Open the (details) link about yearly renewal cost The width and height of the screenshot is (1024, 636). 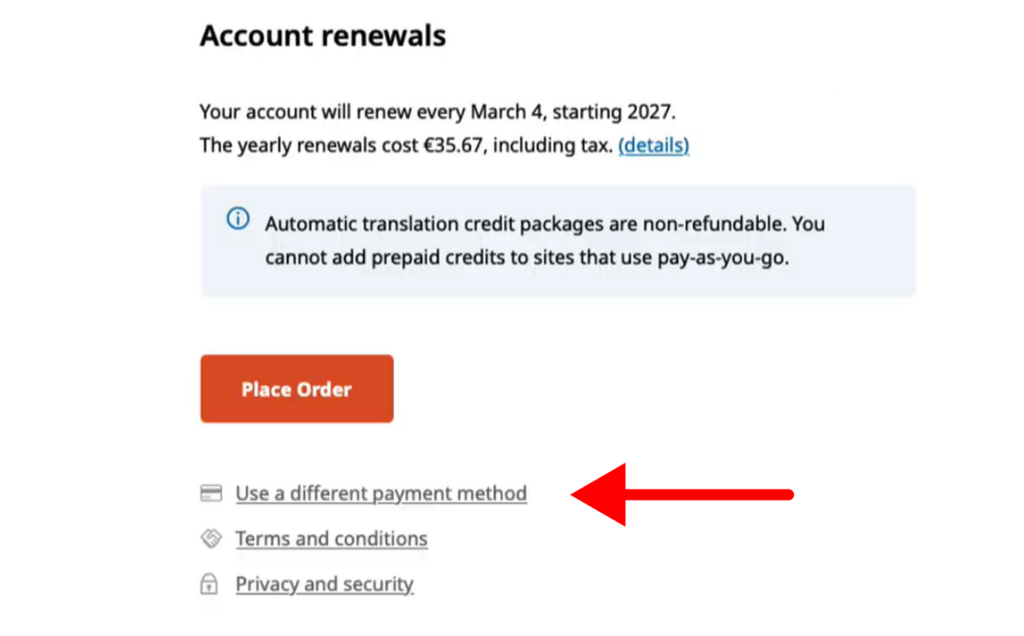[653, 145]
